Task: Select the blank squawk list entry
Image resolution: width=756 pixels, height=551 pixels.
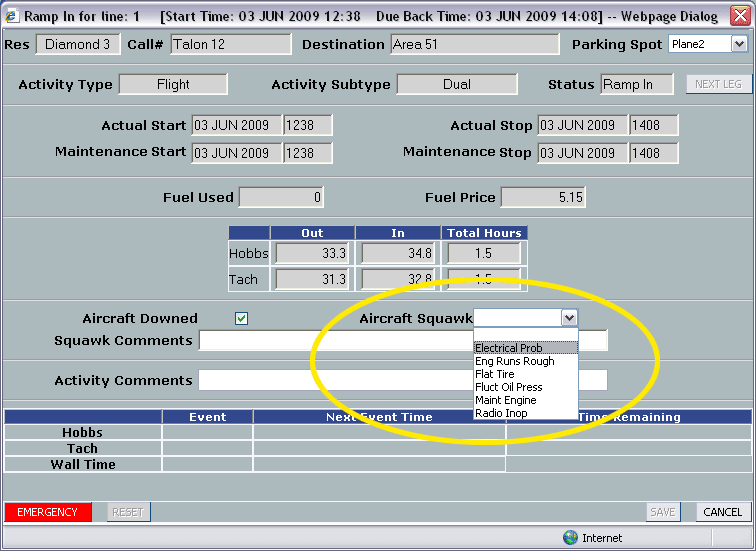Action: 526,335
